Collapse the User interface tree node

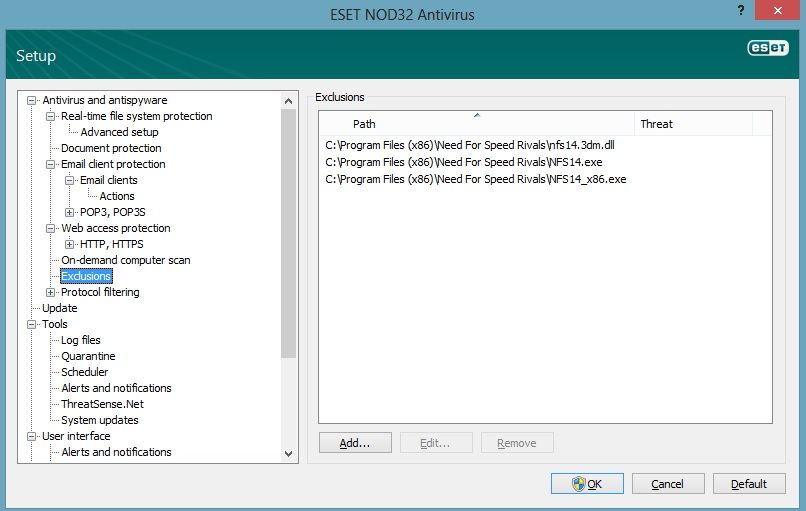(x=31, y=436)
